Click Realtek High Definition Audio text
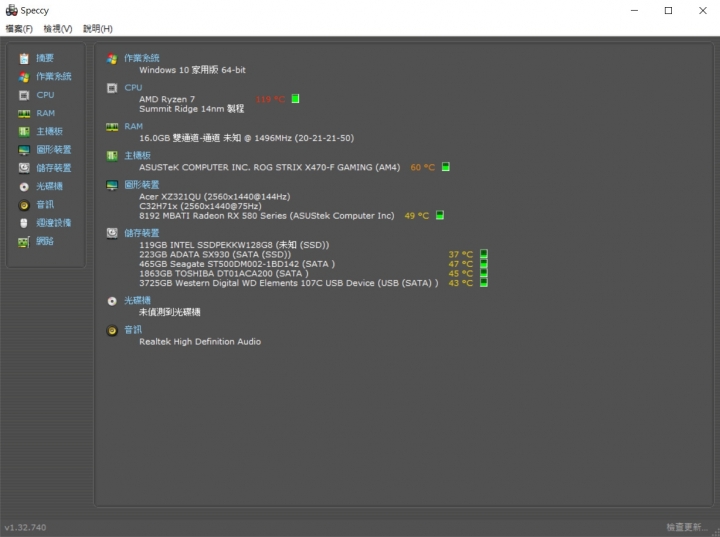 click(x=200, y=341)
